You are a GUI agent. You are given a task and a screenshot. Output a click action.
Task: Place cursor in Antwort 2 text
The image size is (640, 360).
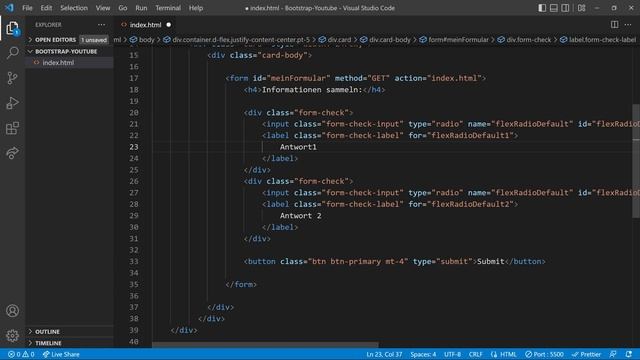pyautogui.click(x=300, y=216)
